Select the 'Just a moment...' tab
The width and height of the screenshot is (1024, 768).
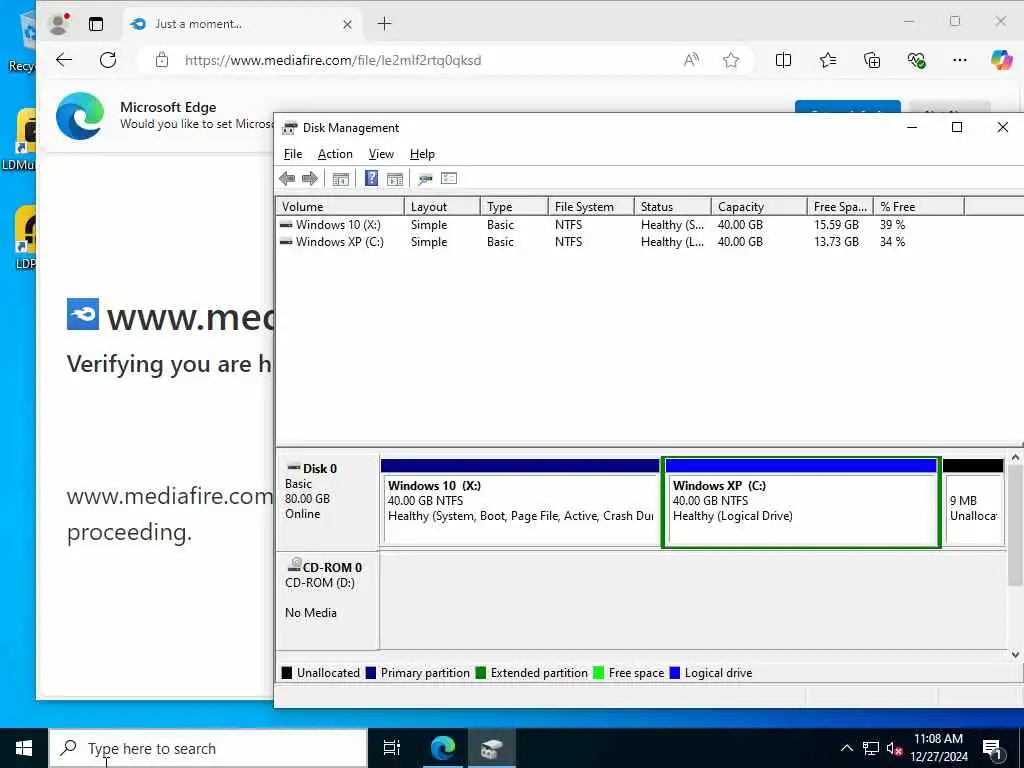click(242, 24)
